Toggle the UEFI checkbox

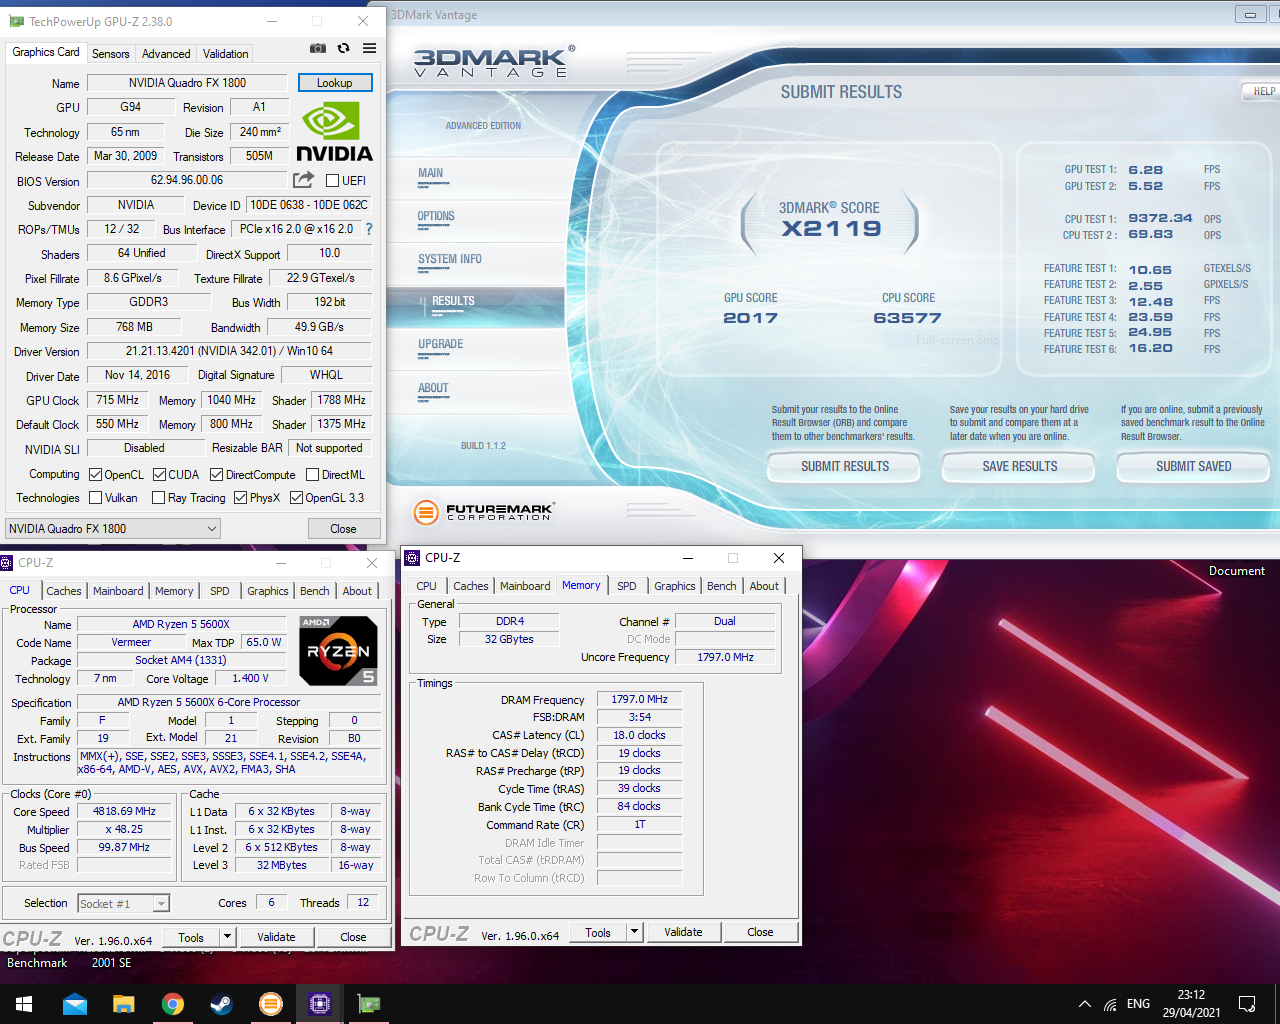coord(332,181)
